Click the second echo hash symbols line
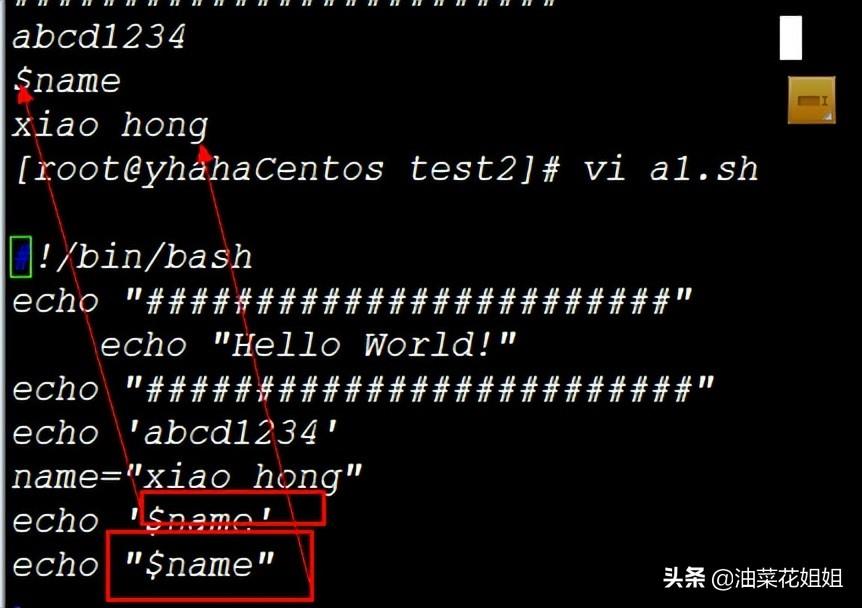This screenshot has width=862, height=608. pyautogui.click(x=363, y=389)
